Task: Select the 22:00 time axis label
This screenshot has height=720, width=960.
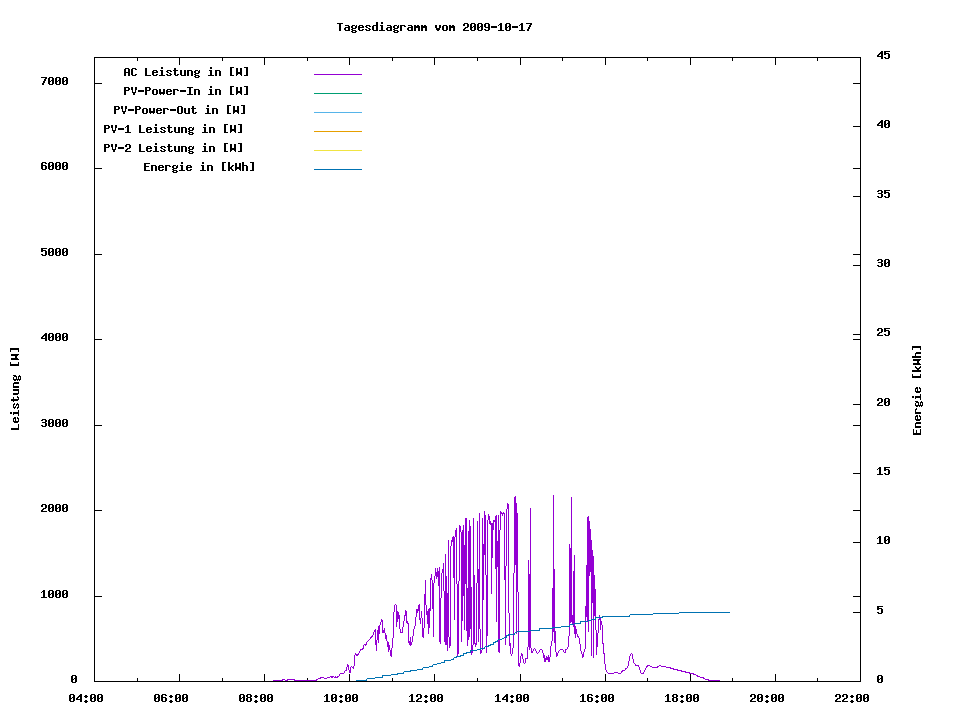Action: [x=851, y=698]
